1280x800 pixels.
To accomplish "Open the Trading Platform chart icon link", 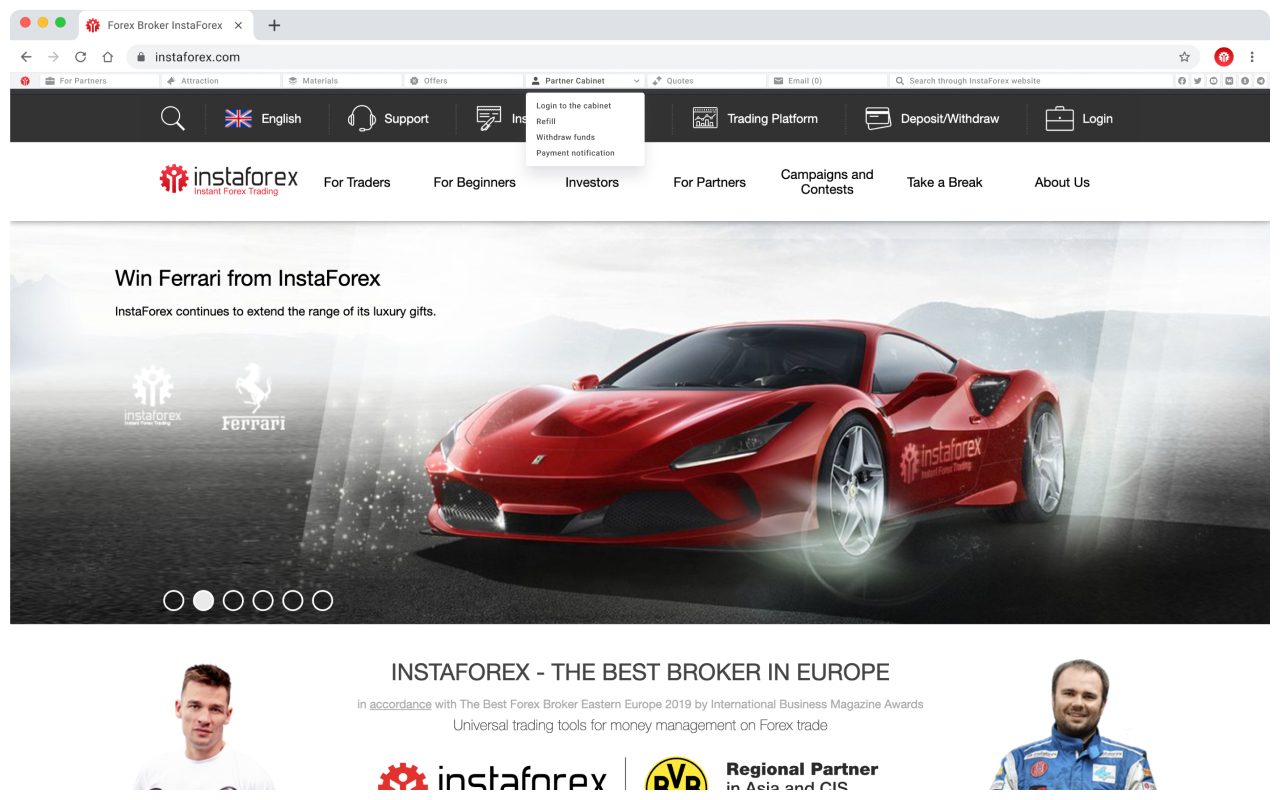I will pyautogui.click(x=755, y=118).
